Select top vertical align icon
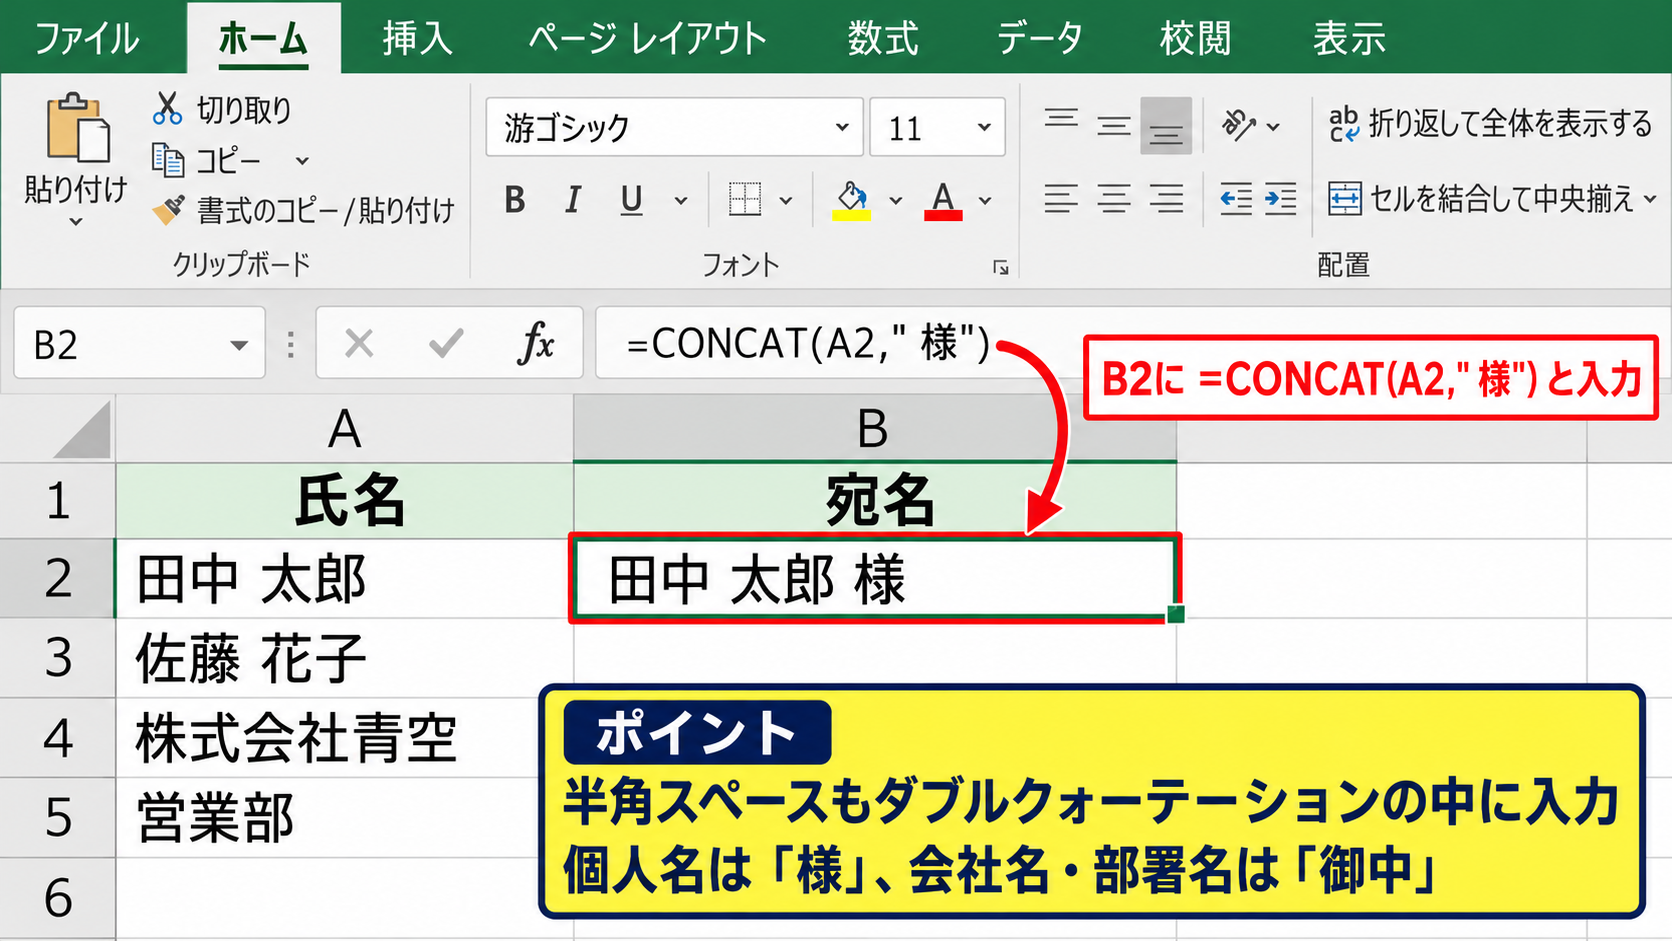 pos(1061,120)
